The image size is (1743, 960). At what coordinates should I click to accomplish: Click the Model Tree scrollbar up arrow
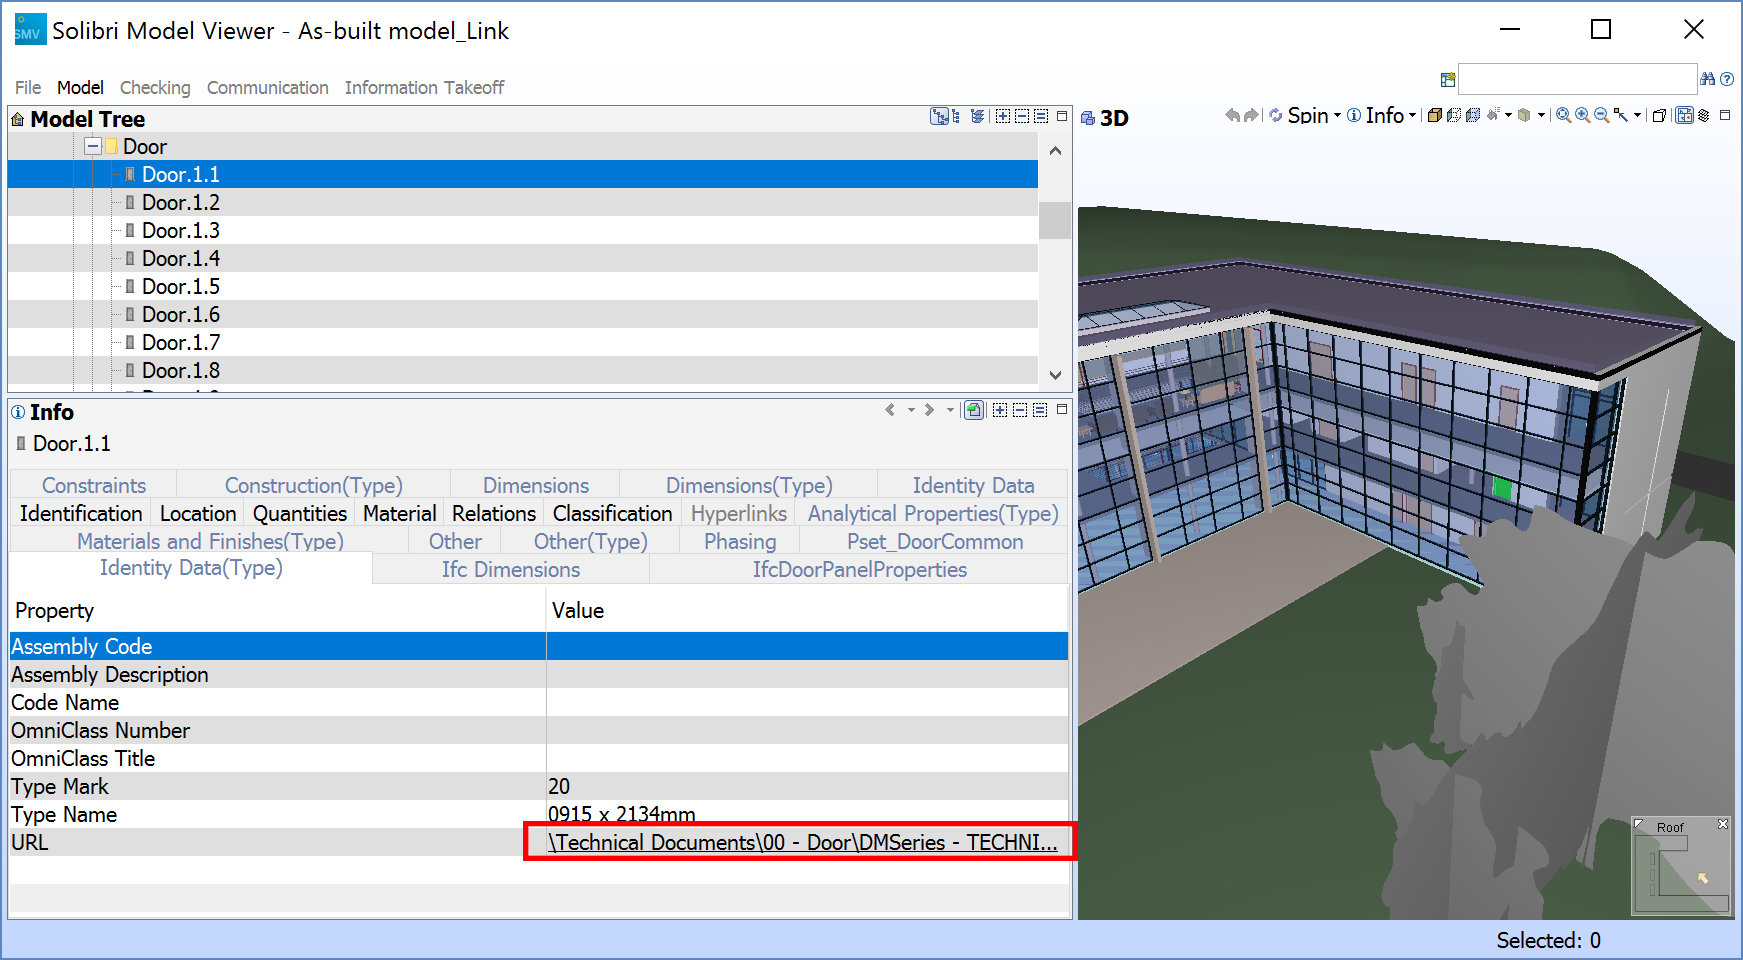tap(1055, 150)
